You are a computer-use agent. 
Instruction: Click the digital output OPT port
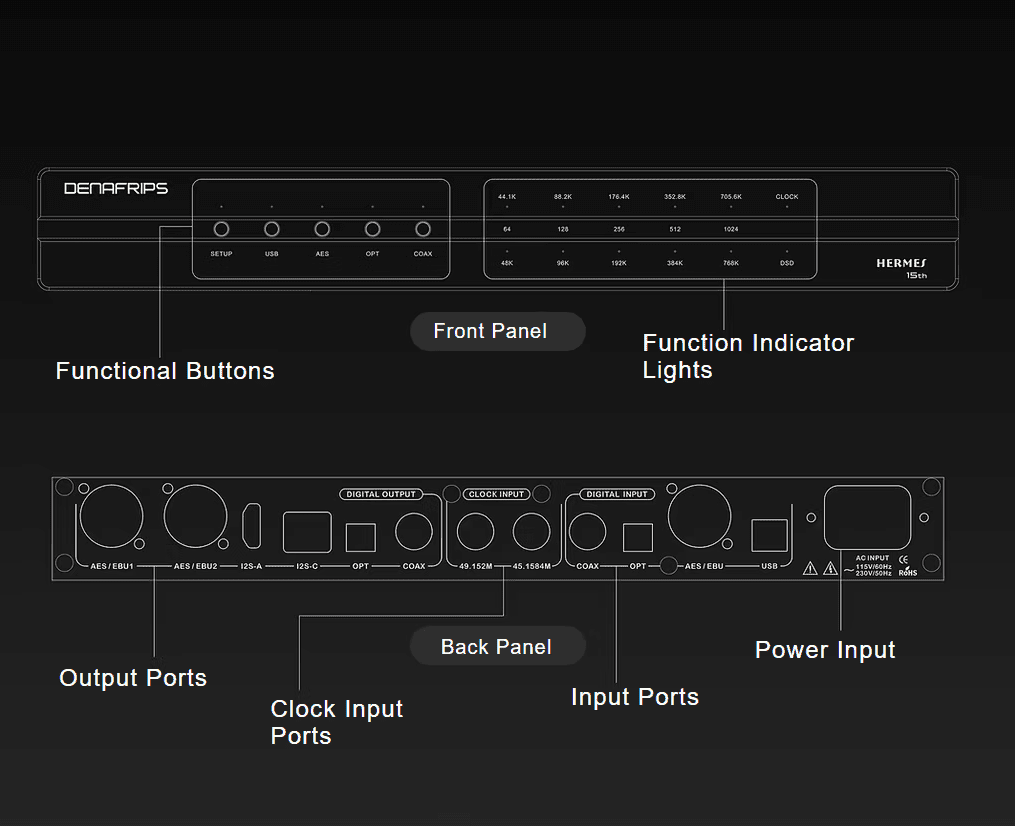click(361, 537)
